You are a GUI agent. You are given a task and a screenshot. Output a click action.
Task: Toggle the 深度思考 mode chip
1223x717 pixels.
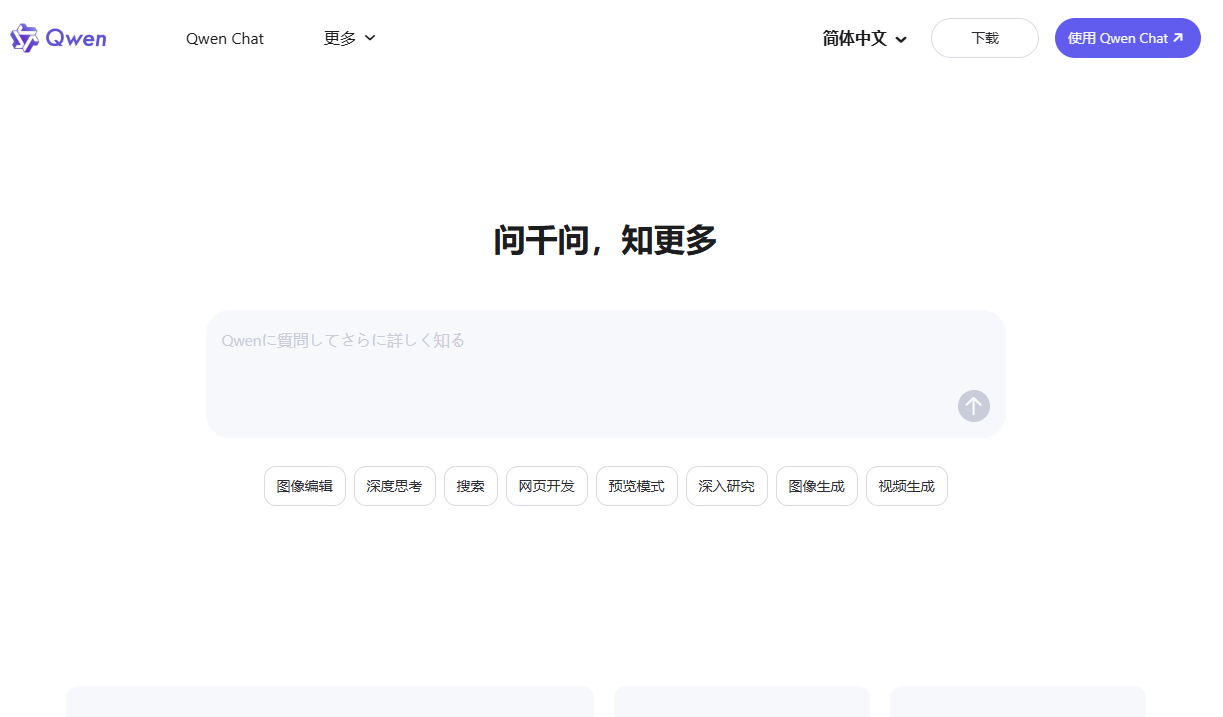pyautogui.click(x=395, y=486)
